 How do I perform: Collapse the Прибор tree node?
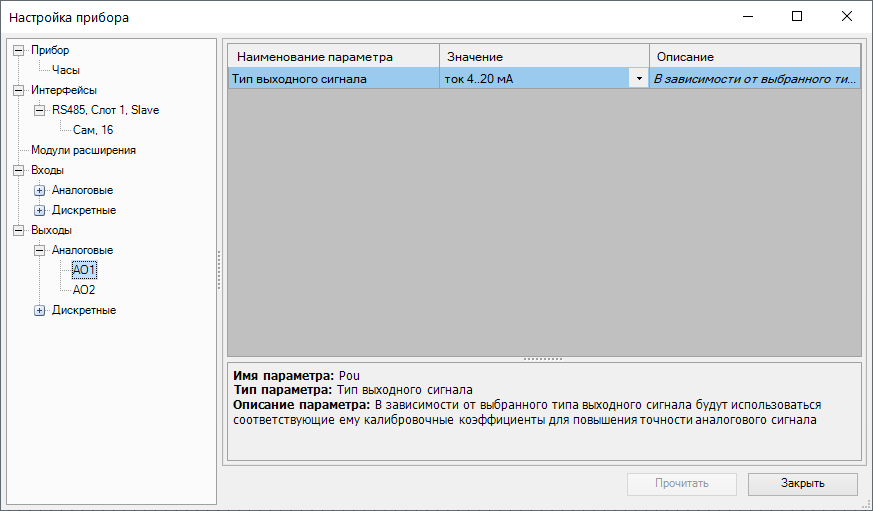click(x=19, y=50)
